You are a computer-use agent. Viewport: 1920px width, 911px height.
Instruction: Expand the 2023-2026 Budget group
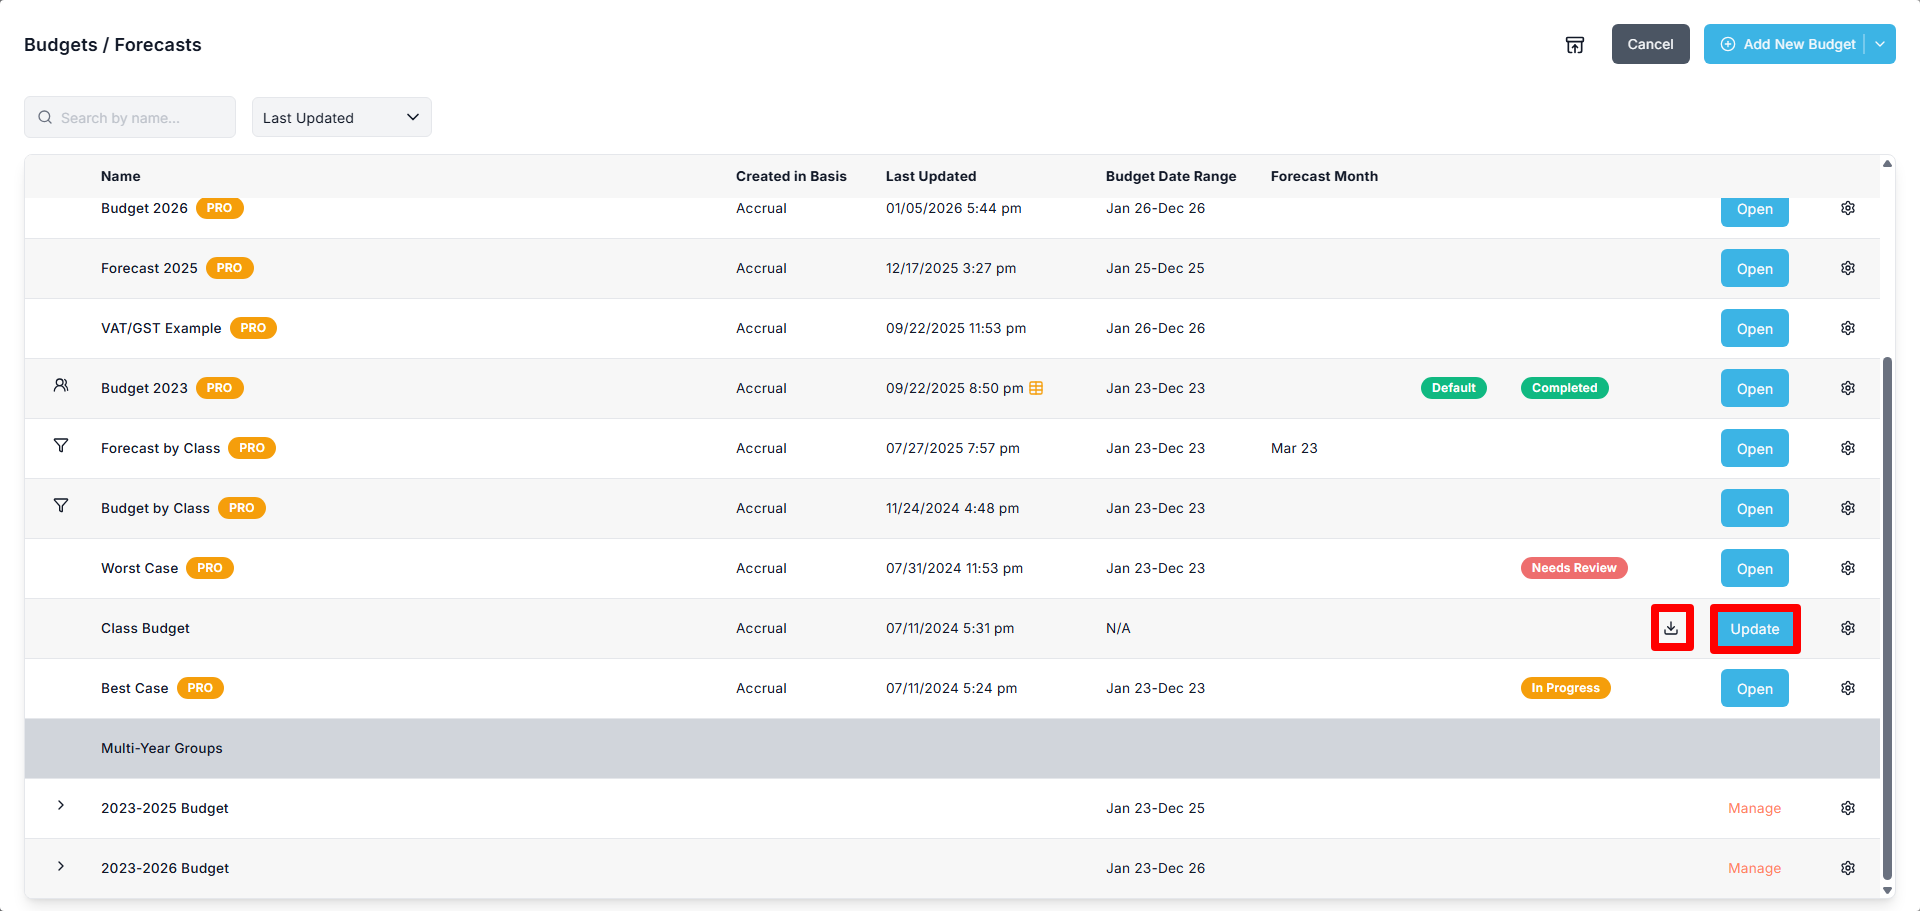pos(61,866)
